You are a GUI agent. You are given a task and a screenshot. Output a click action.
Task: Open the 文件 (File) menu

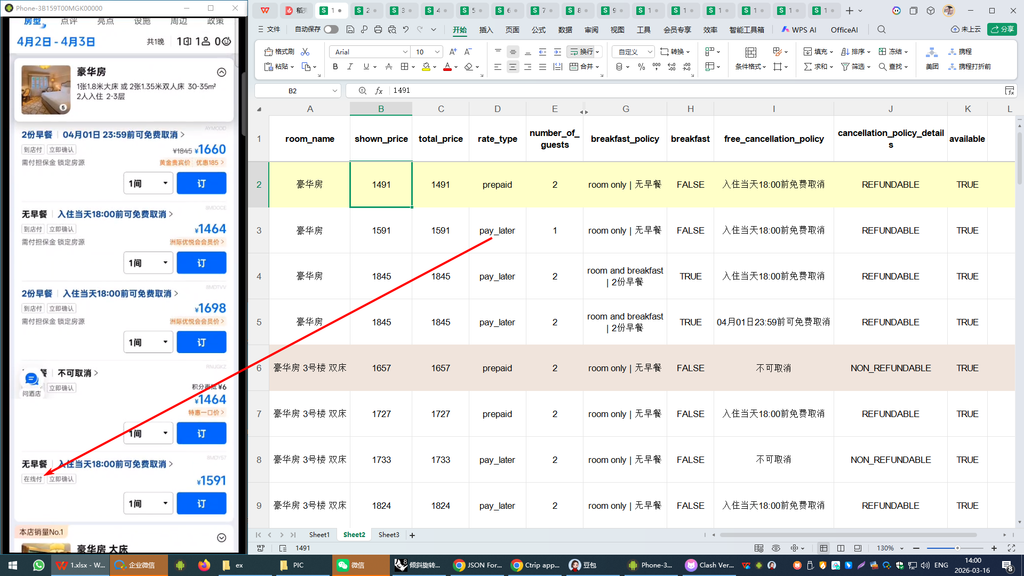coord(269,29)
